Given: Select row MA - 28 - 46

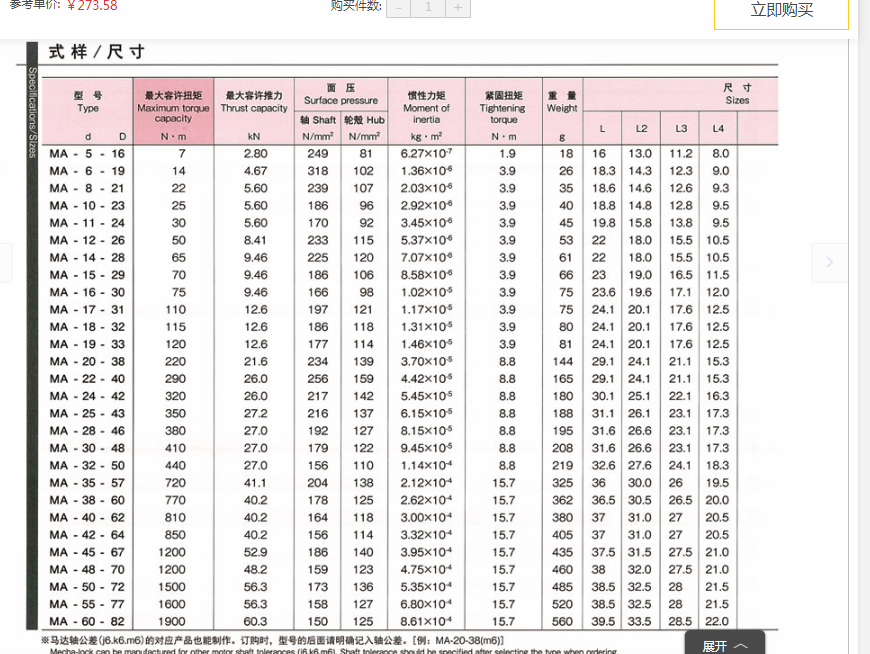Looking at the screenshot, I should click(410, 431).
